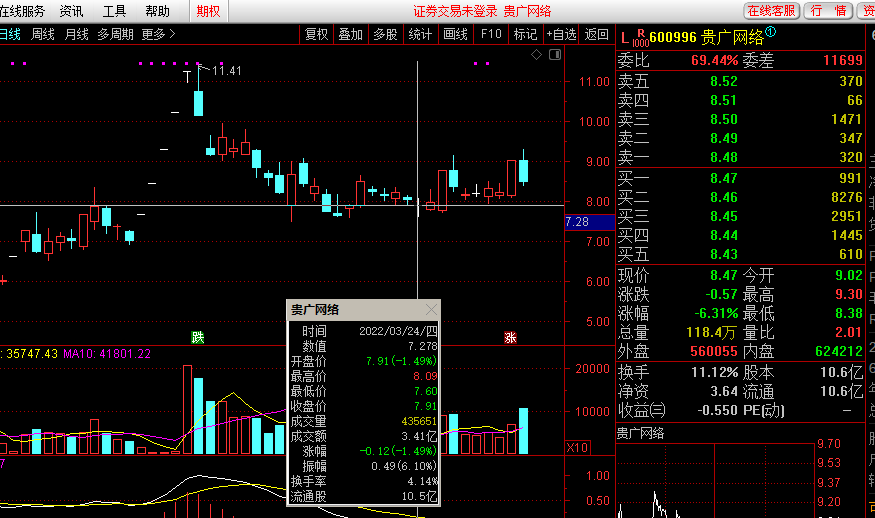Click the small square icon at chart corner
The height and width of the screenshot is (518, 875).
tap(553, 54)
